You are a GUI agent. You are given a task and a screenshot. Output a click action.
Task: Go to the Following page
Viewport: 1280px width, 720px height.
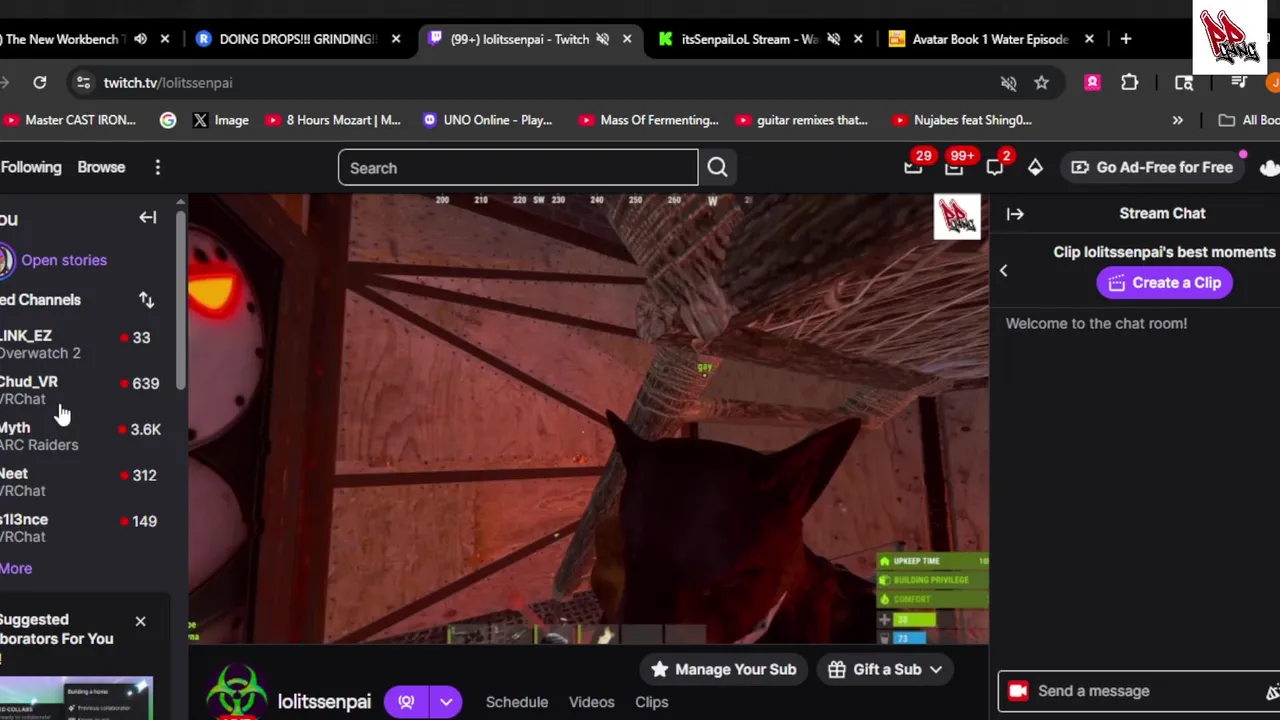[x=30, y=167]
